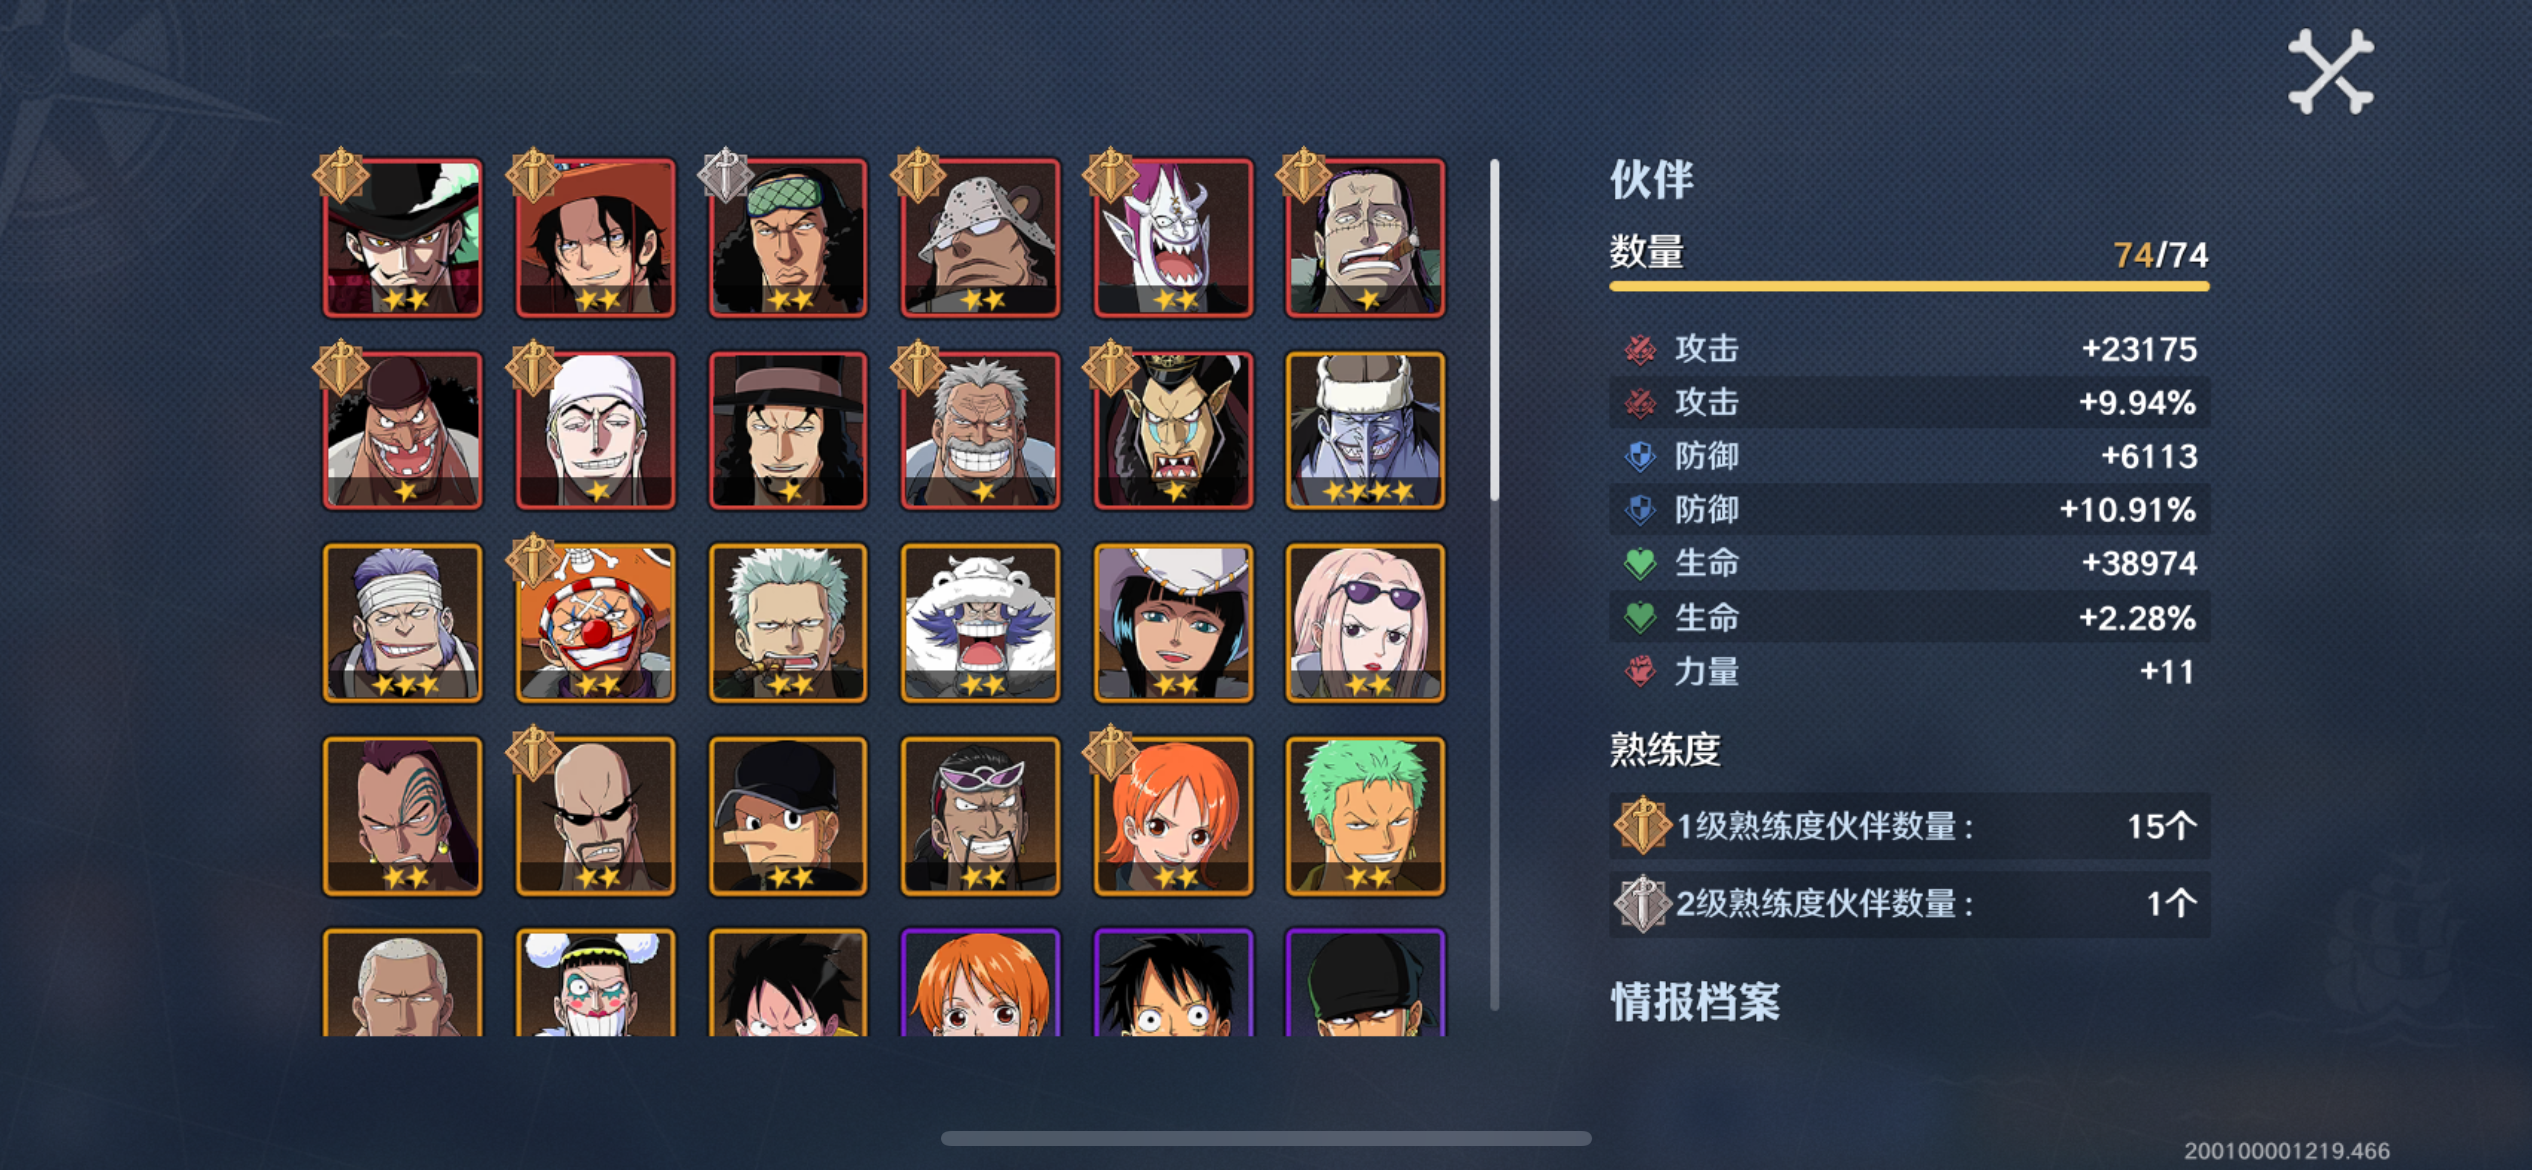Select purple-framed Luffy portrait in bottom row
This screenshot has height=1170, width=2532.
(1173, 982)
